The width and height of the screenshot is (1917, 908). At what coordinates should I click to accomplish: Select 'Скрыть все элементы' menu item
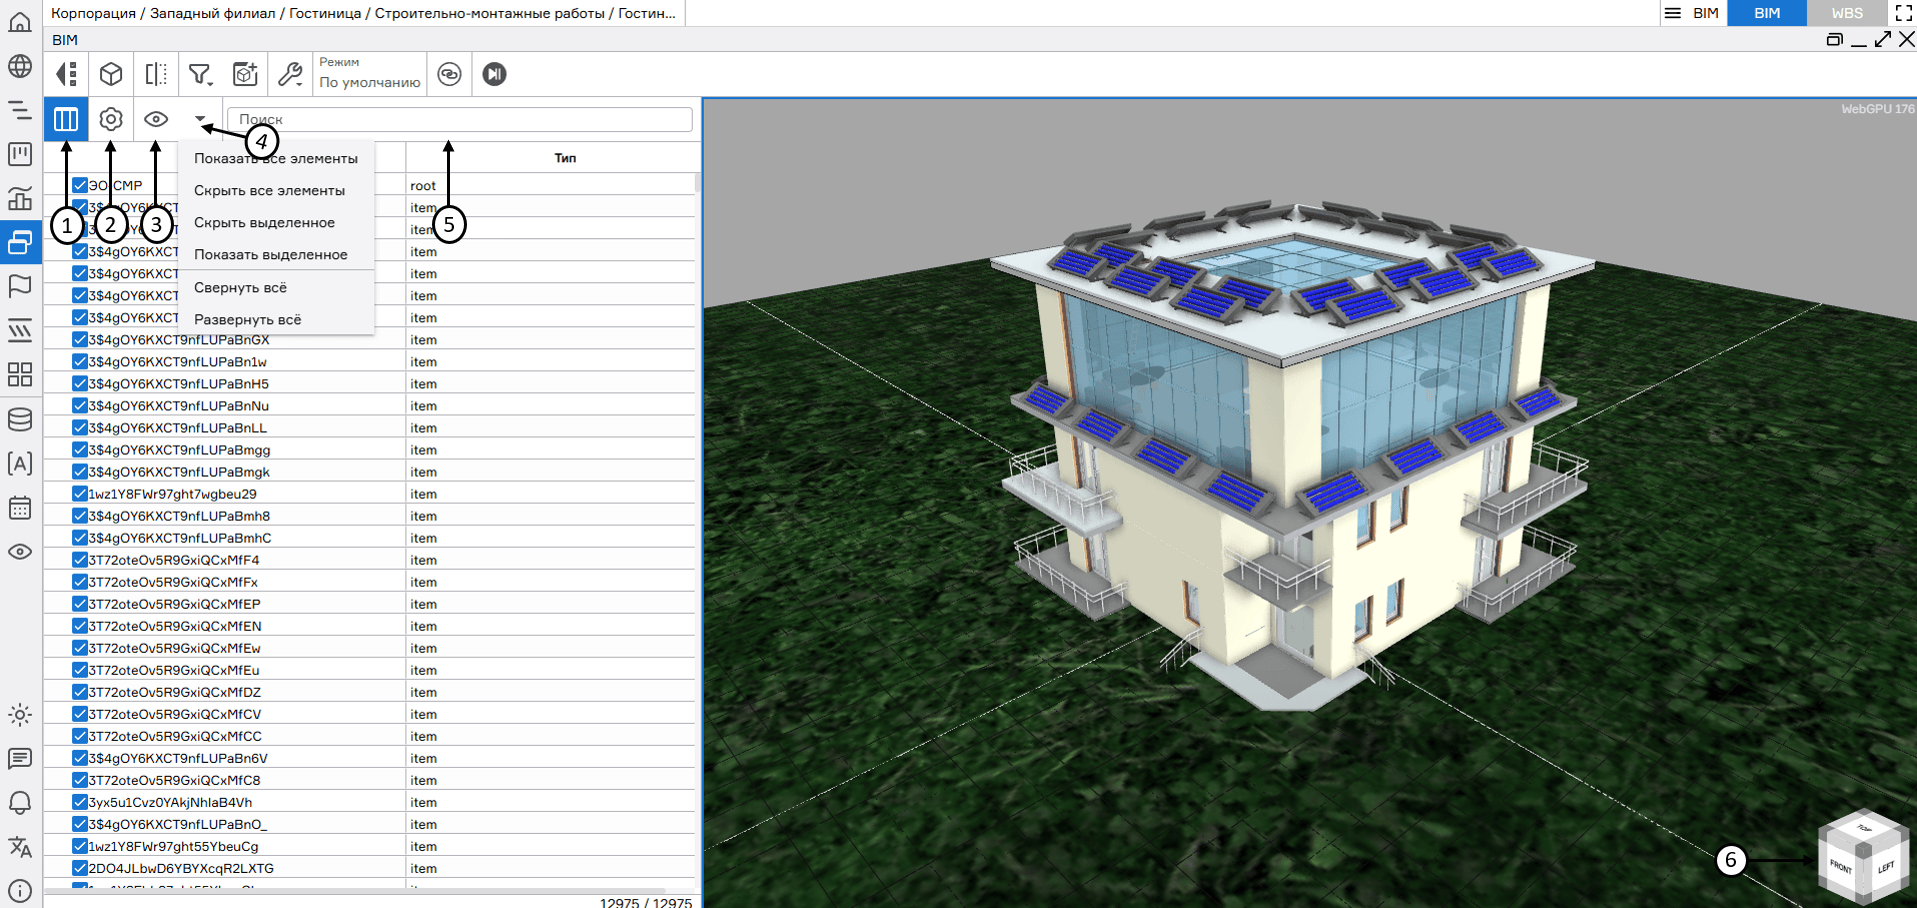[269, 190]
